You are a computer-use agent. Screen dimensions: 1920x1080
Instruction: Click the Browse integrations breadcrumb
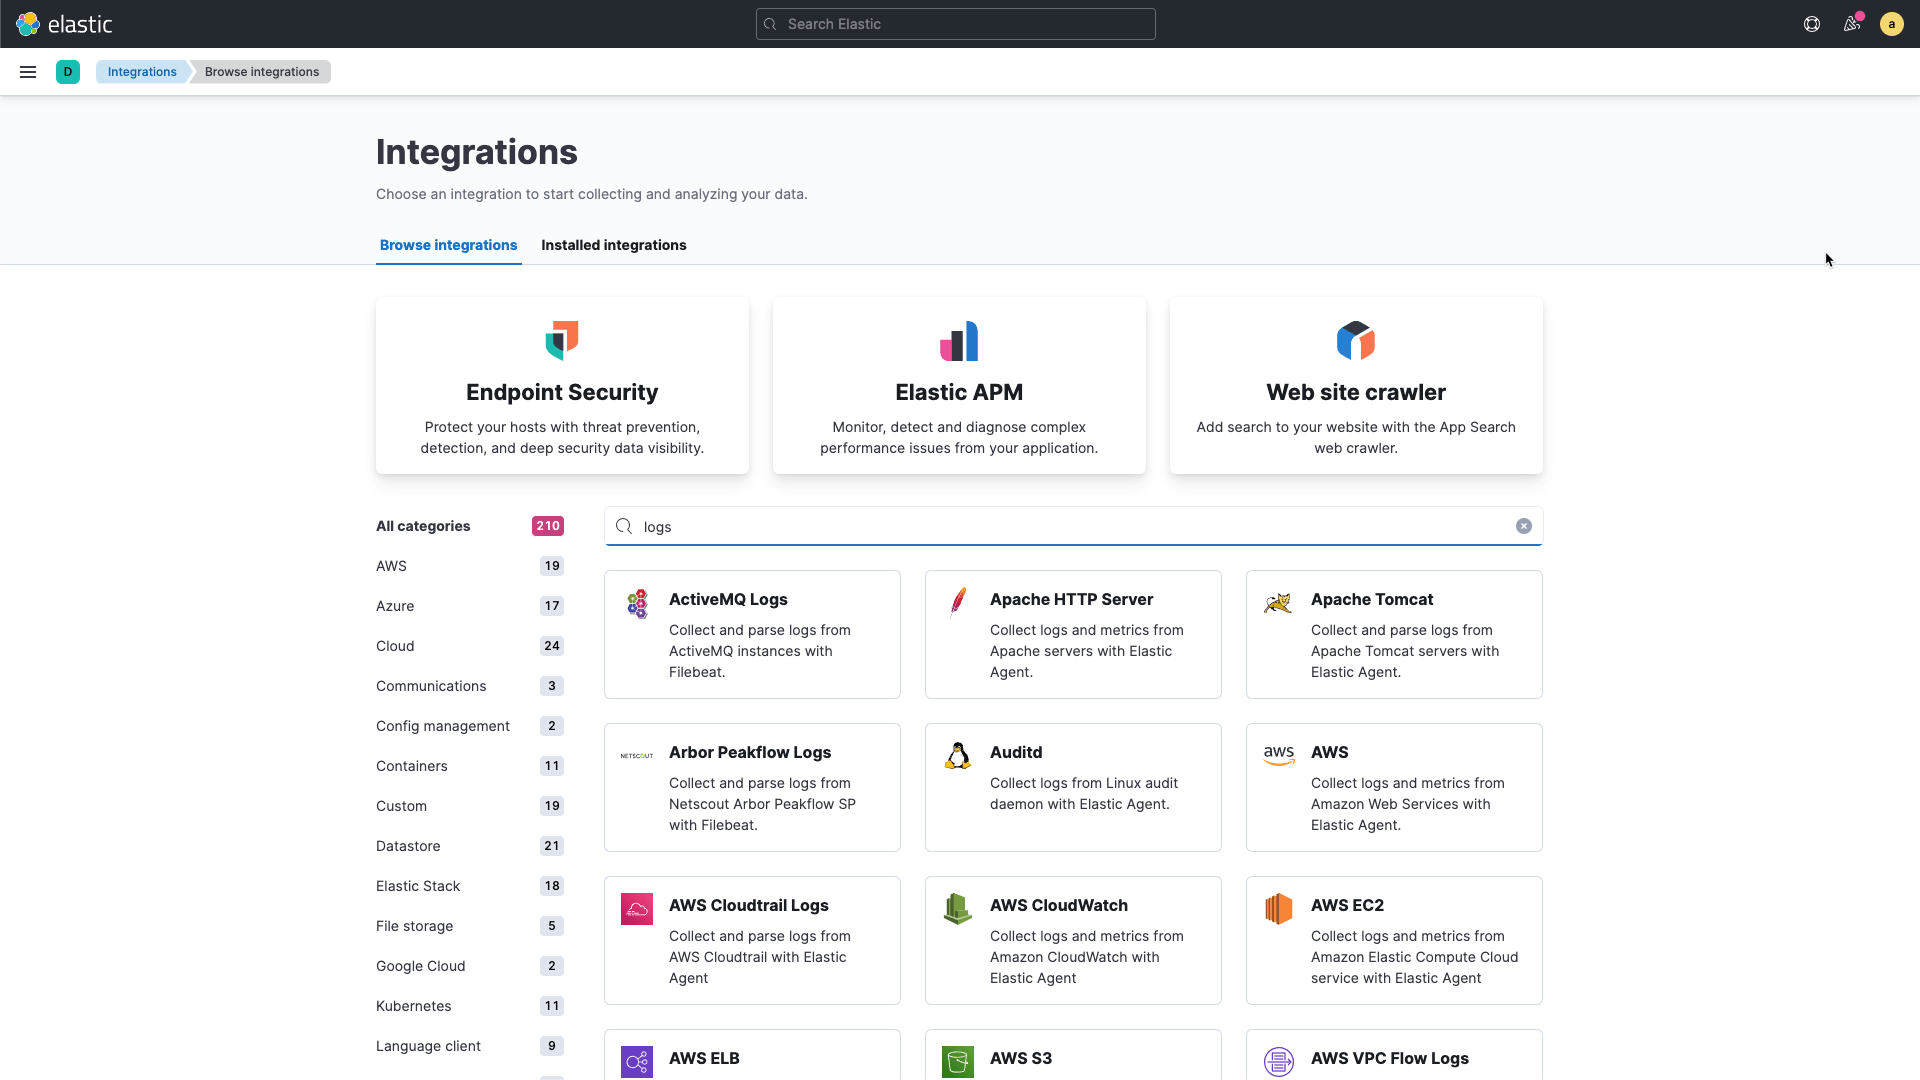click(262, 72)
